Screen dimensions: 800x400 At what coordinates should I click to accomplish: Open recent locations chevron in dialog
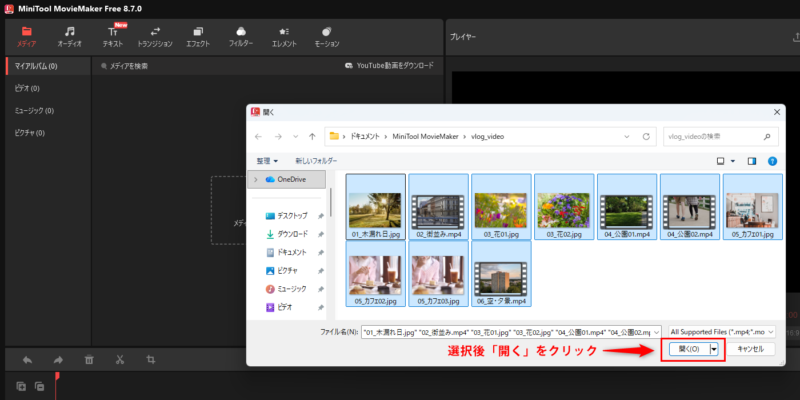tap(295, 137)
